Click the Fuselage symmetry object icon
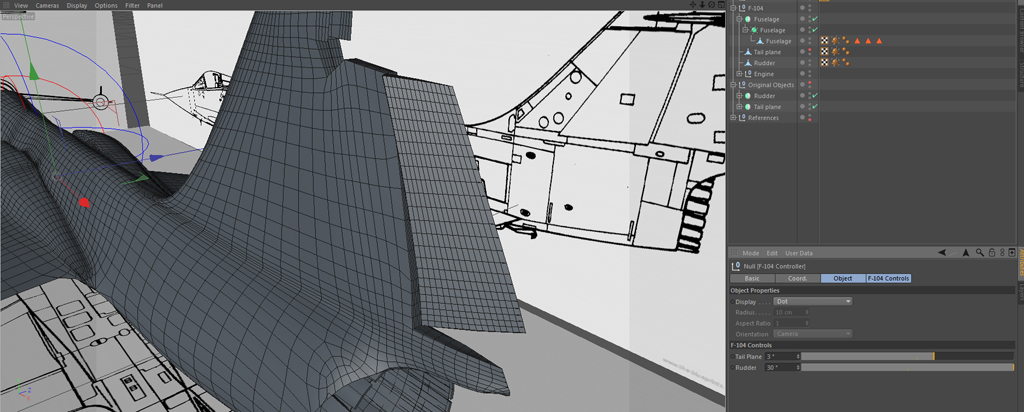Viewport: 1024px width, 412px height. coord(754,30)
